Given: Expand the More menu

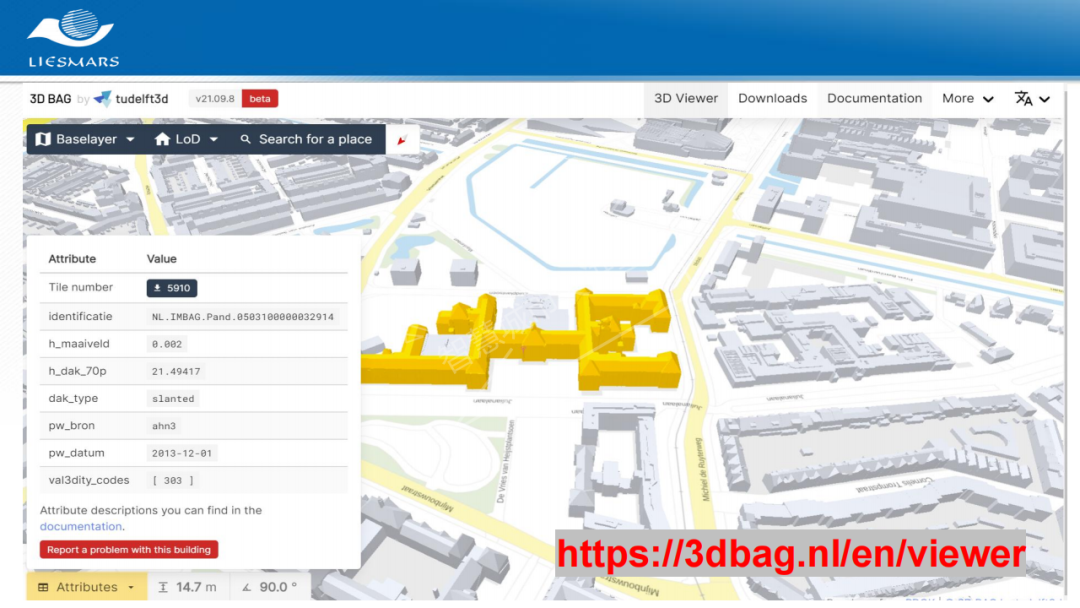Looking at the screenshot, I should point(967,98).
